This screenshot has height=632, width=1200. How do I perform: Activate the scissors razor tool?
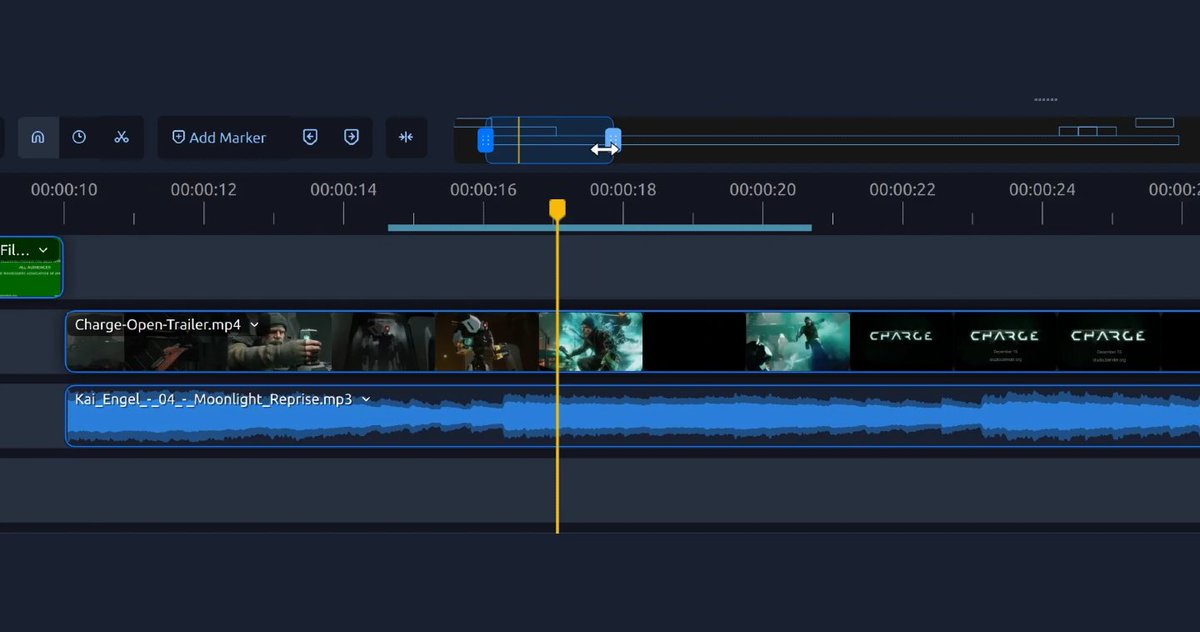pos(122,137)
